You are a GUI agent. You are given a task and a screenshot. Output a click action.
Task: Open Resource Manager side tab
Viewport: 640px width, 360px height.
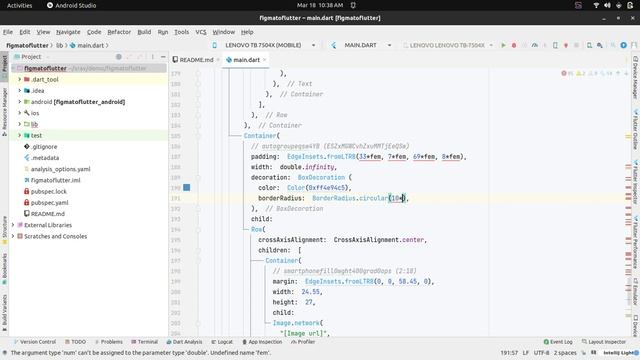point(4,111)
